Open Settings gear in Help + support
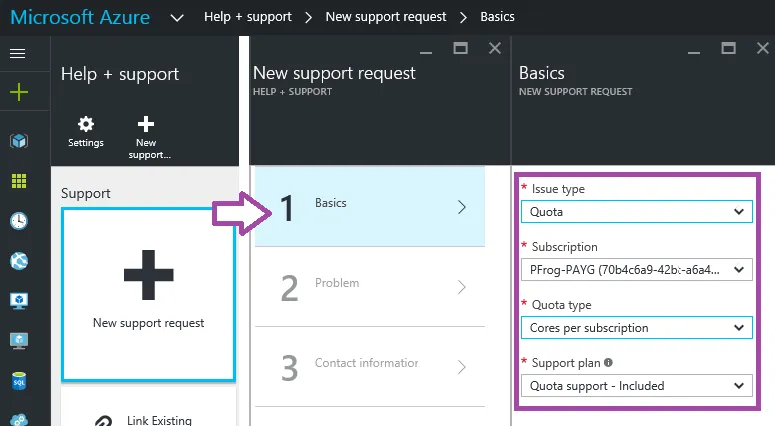This screenshot has width=775, height=426. pyautogui.click(x=86, y=130)
